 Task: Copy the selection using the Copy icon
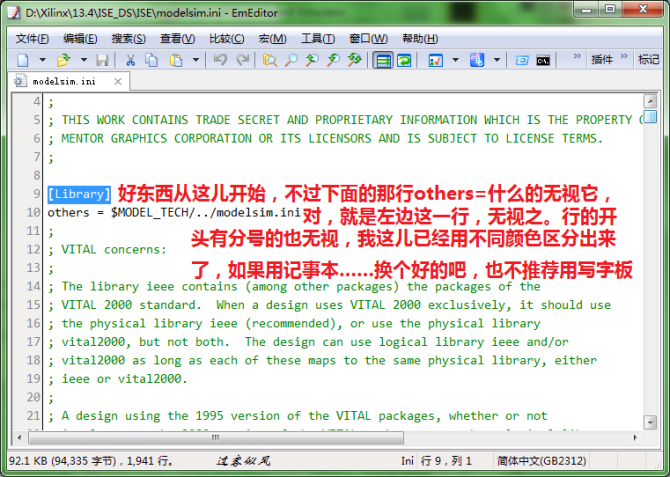click(x=152, y=60)
